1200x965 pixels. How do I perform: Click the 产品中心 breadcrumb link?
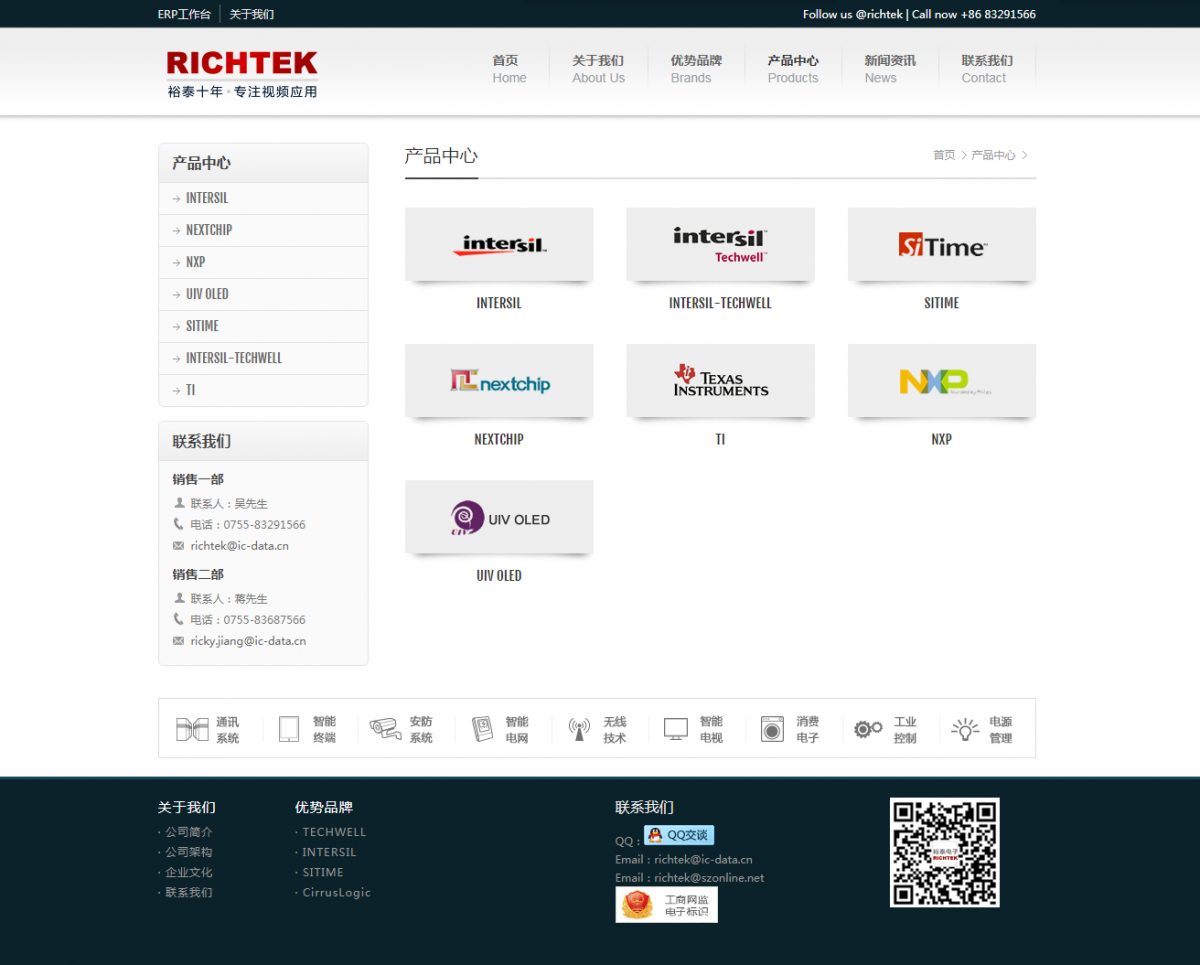(993, 155)
